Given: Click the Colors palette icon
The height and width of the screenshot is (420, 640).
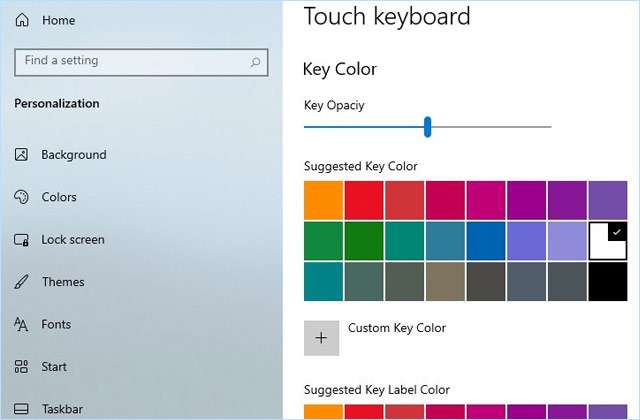Looking at the screenshot, I should coord(22,197).
